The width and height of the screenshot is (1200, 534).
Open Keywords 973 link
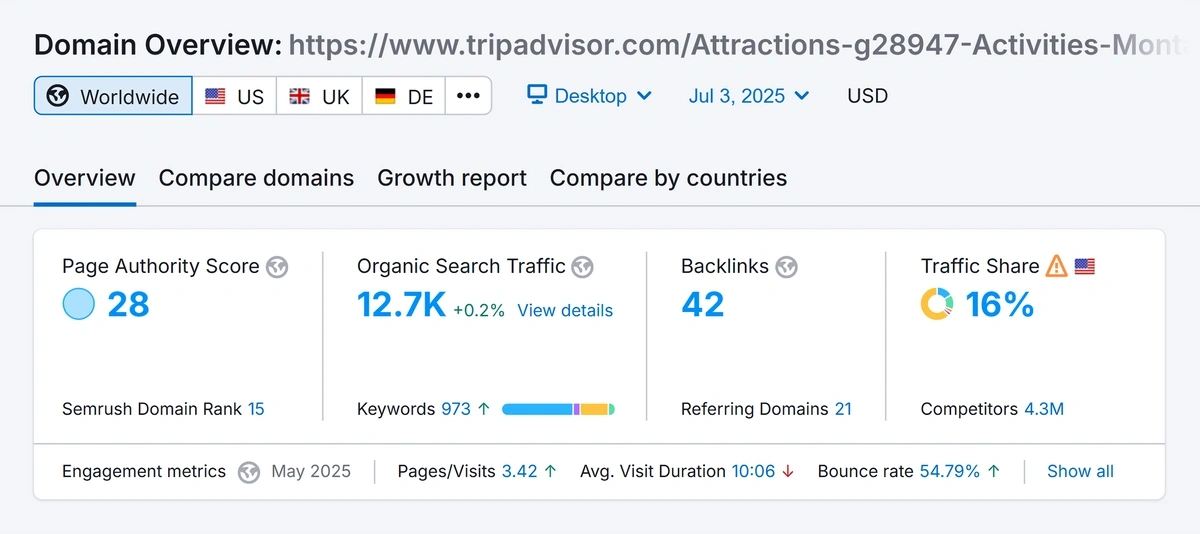click(456, 409)
